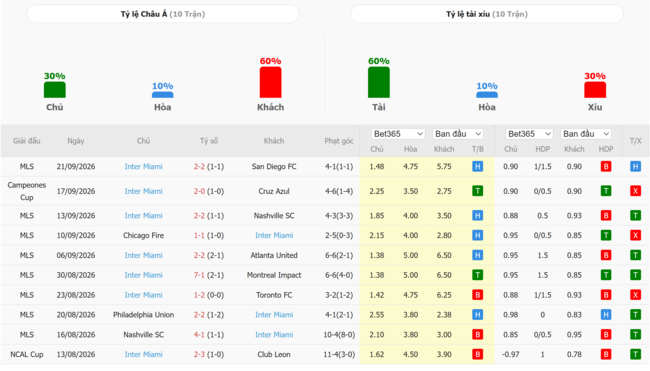The height and width of the screenshot is (371, 650).
Task: Click the red 30% Xỉu bar
Action: (x=595, y=90)
